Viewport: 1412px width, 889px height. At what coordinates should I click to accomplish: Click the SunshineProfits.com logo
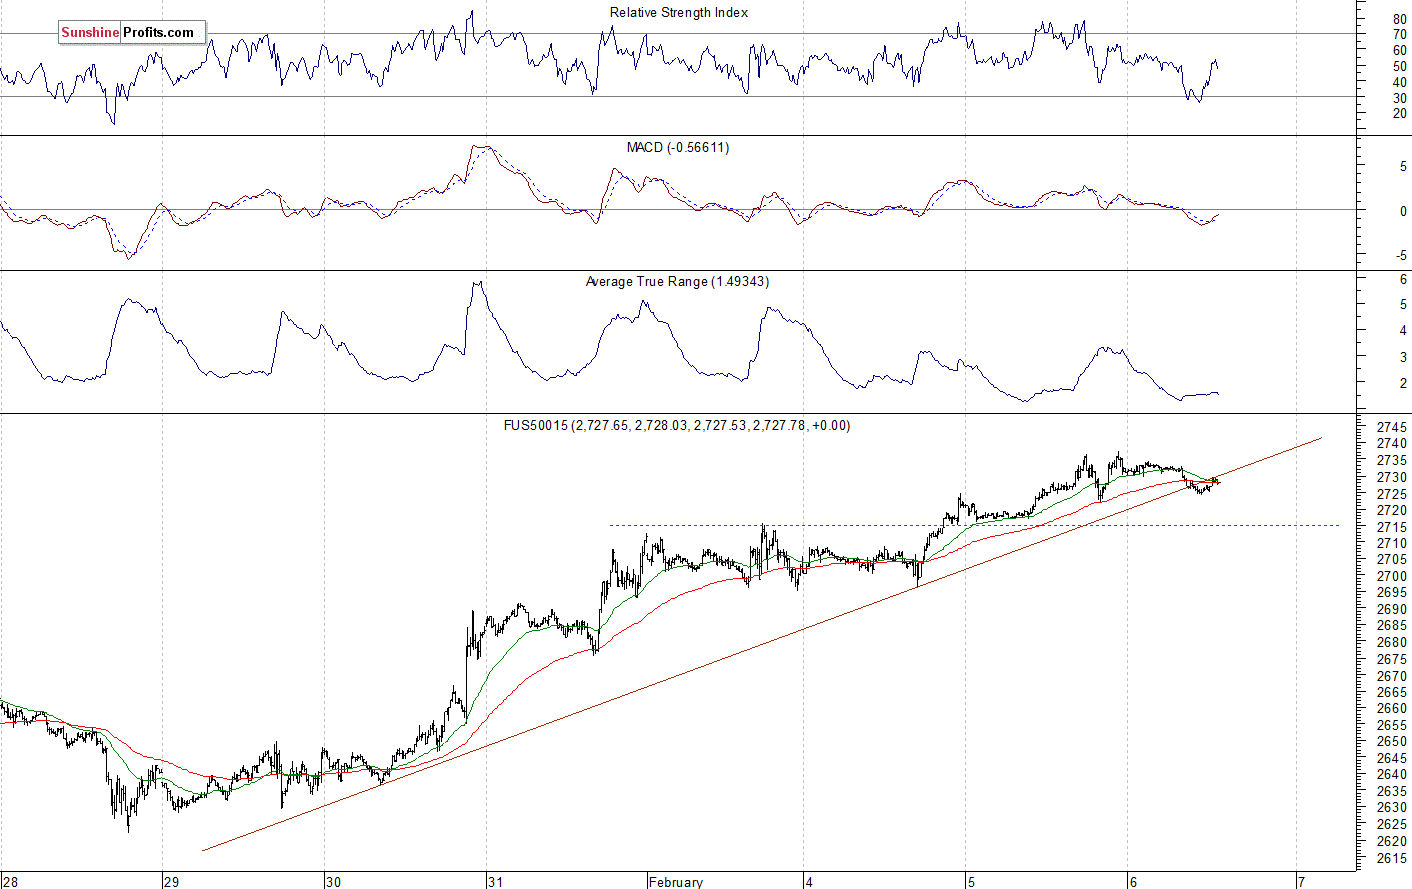point(132,33)
